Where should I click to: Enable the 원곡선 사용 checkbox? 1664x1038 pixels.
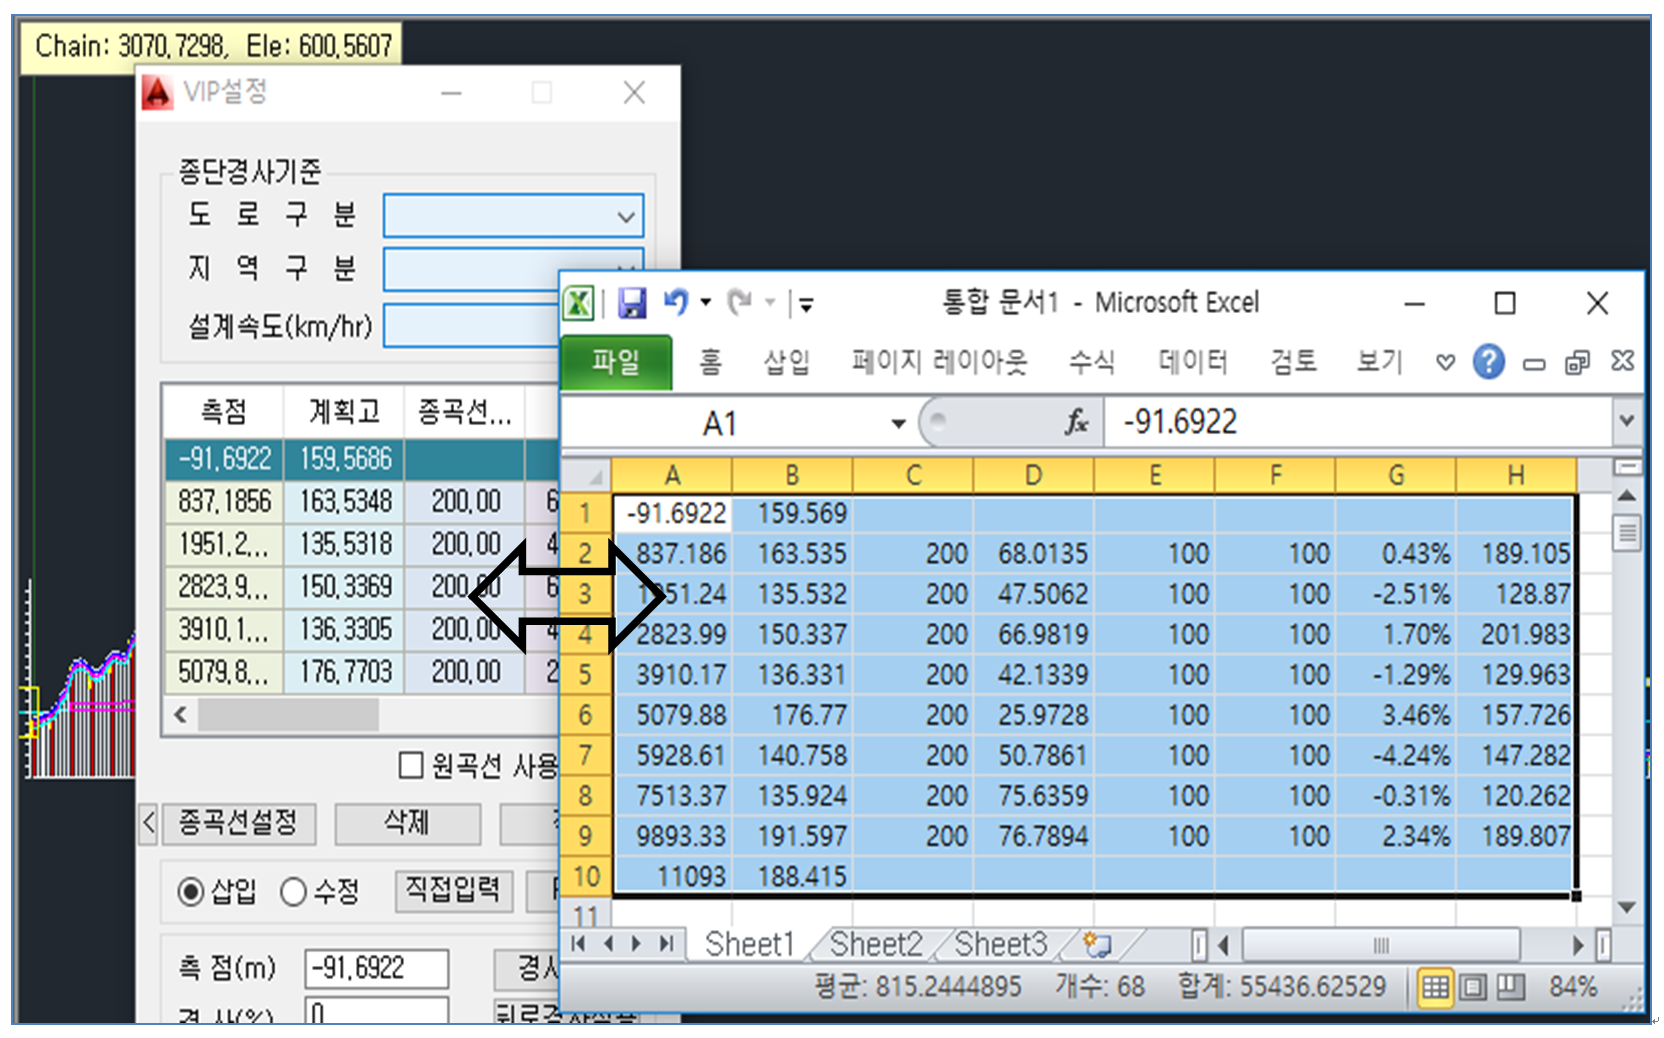(x=411, y=766)
